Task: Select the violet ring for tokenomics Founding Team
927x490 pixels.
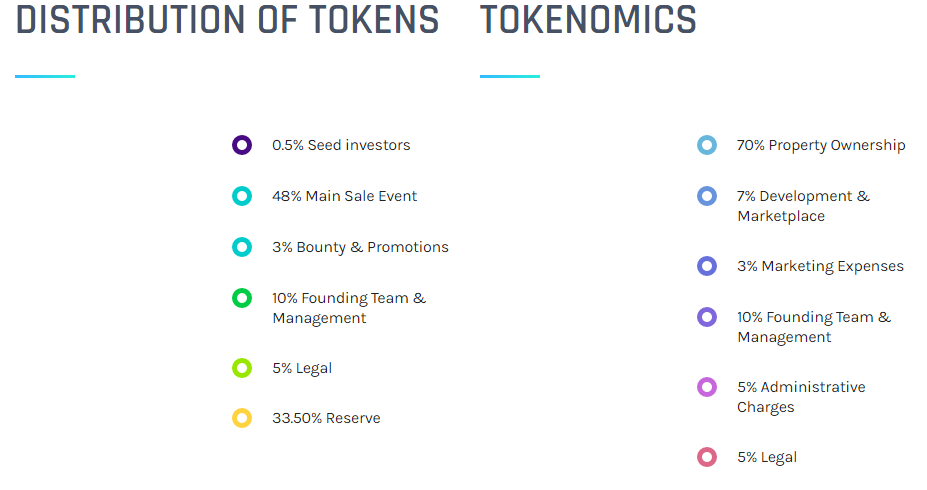Action: (x=707, y=317)
